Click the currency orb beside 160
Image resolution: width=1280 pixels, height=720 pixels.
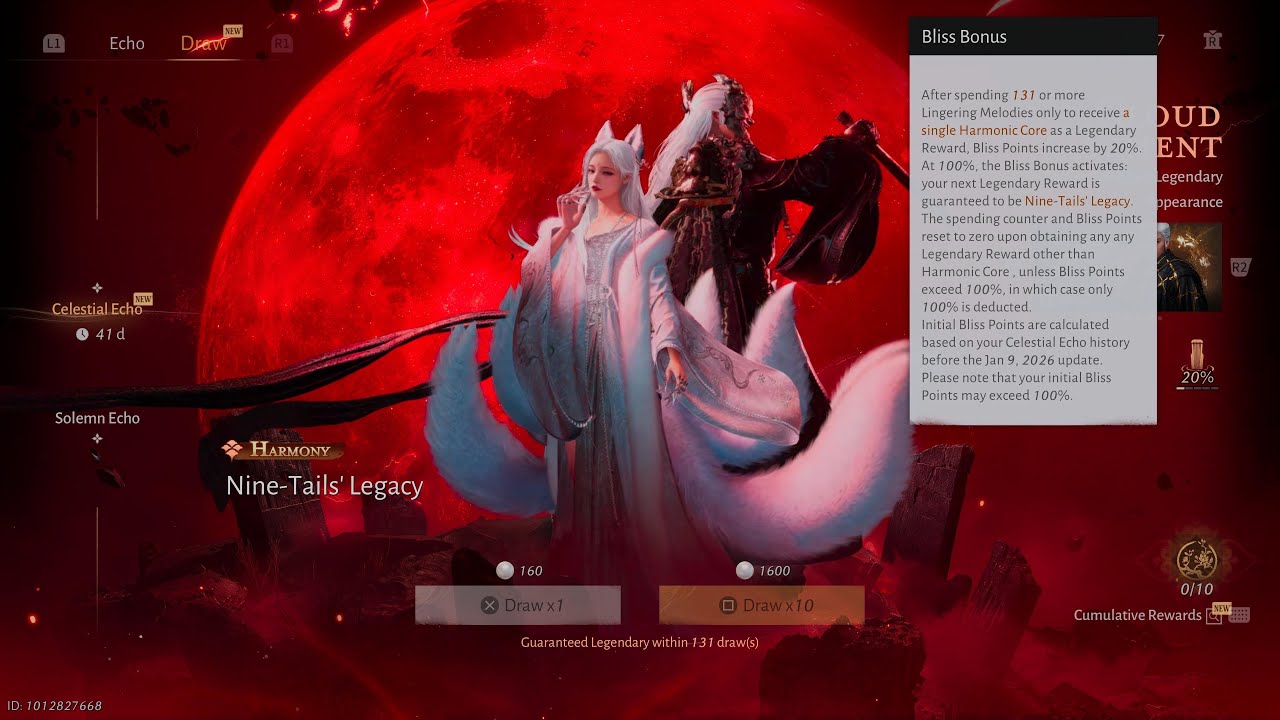505,570
